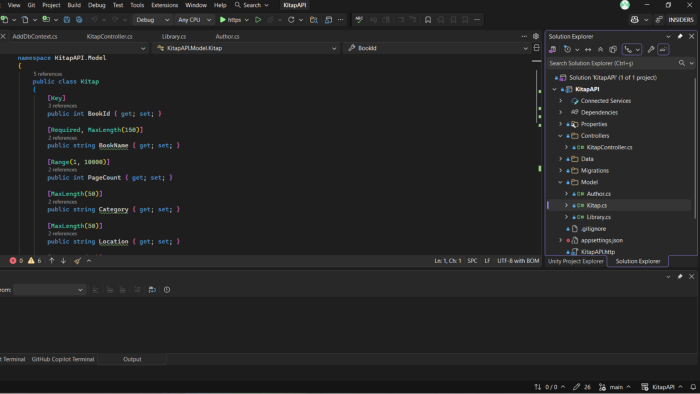
Task: Select Kitap.cs in Solution Explorer
Action: pyautogui.click(x=596, y=205)
